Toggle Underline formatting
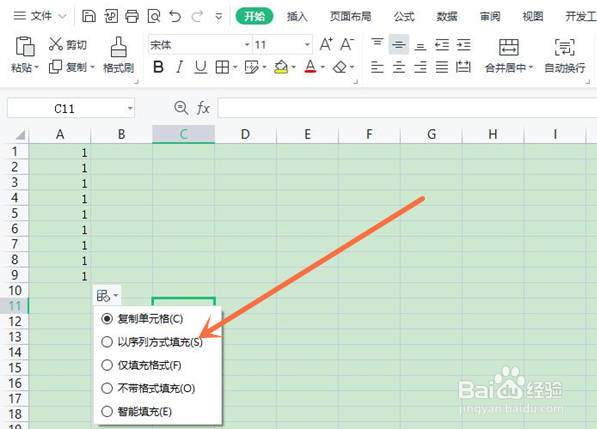The width and height of the screenshot is (597, 429). point(201,67)
